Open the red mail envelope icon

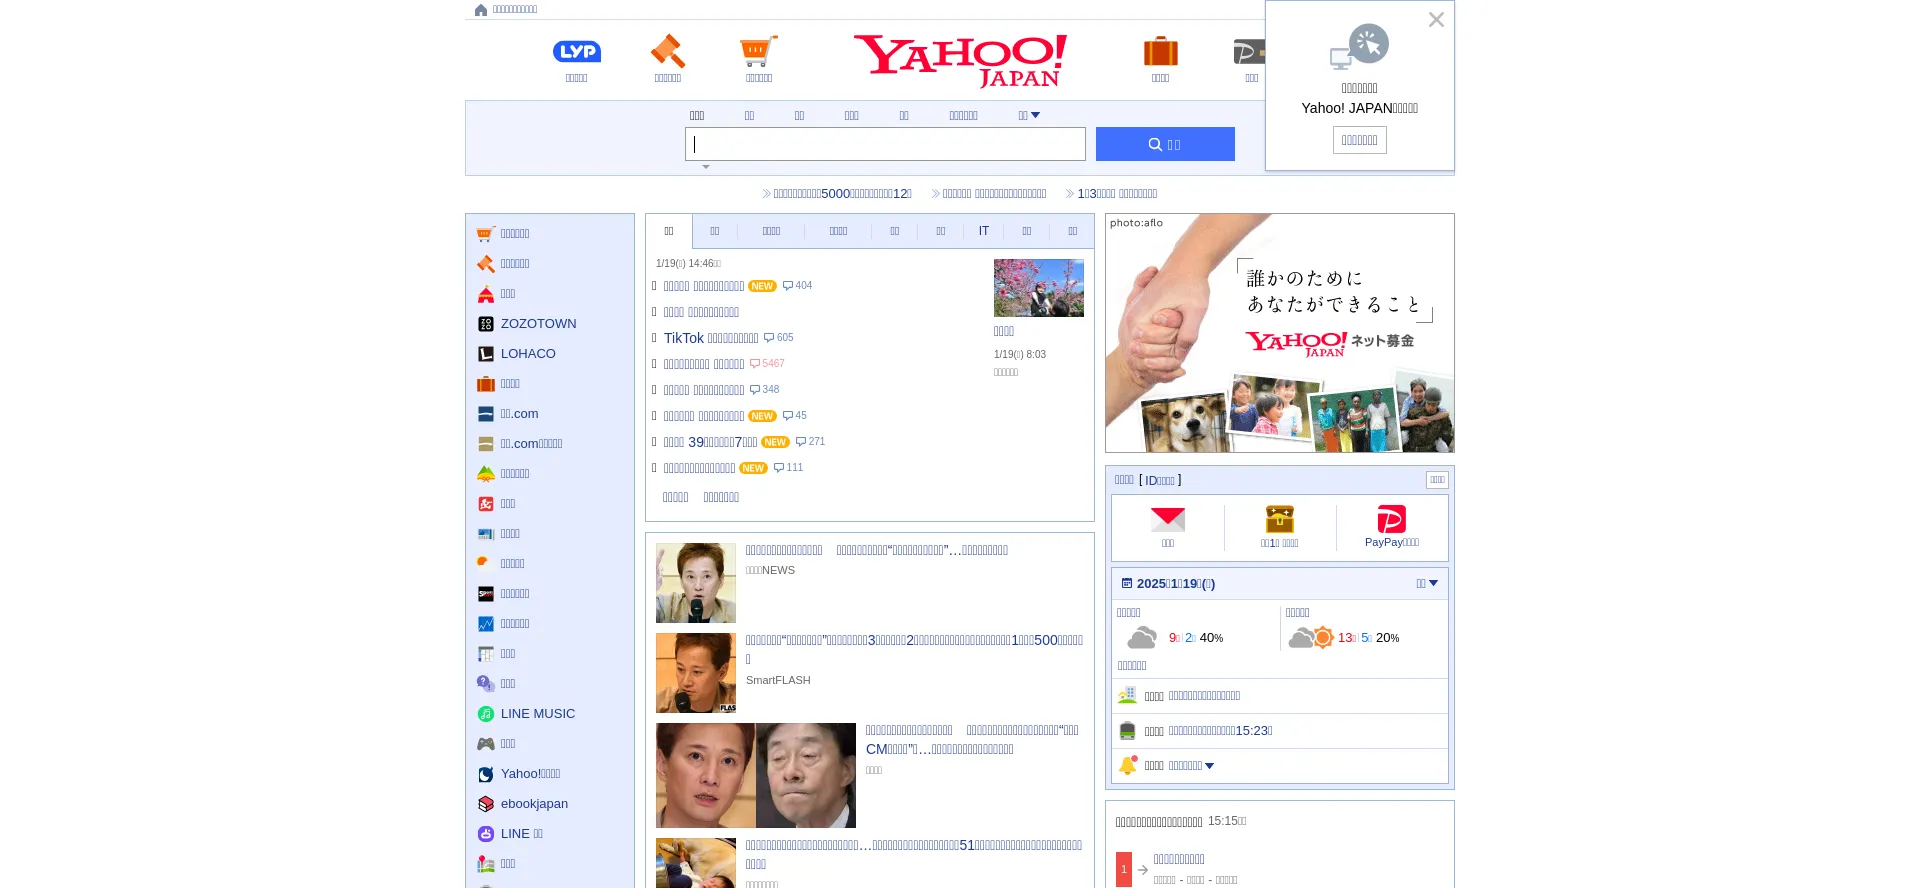coord(1167,519)
